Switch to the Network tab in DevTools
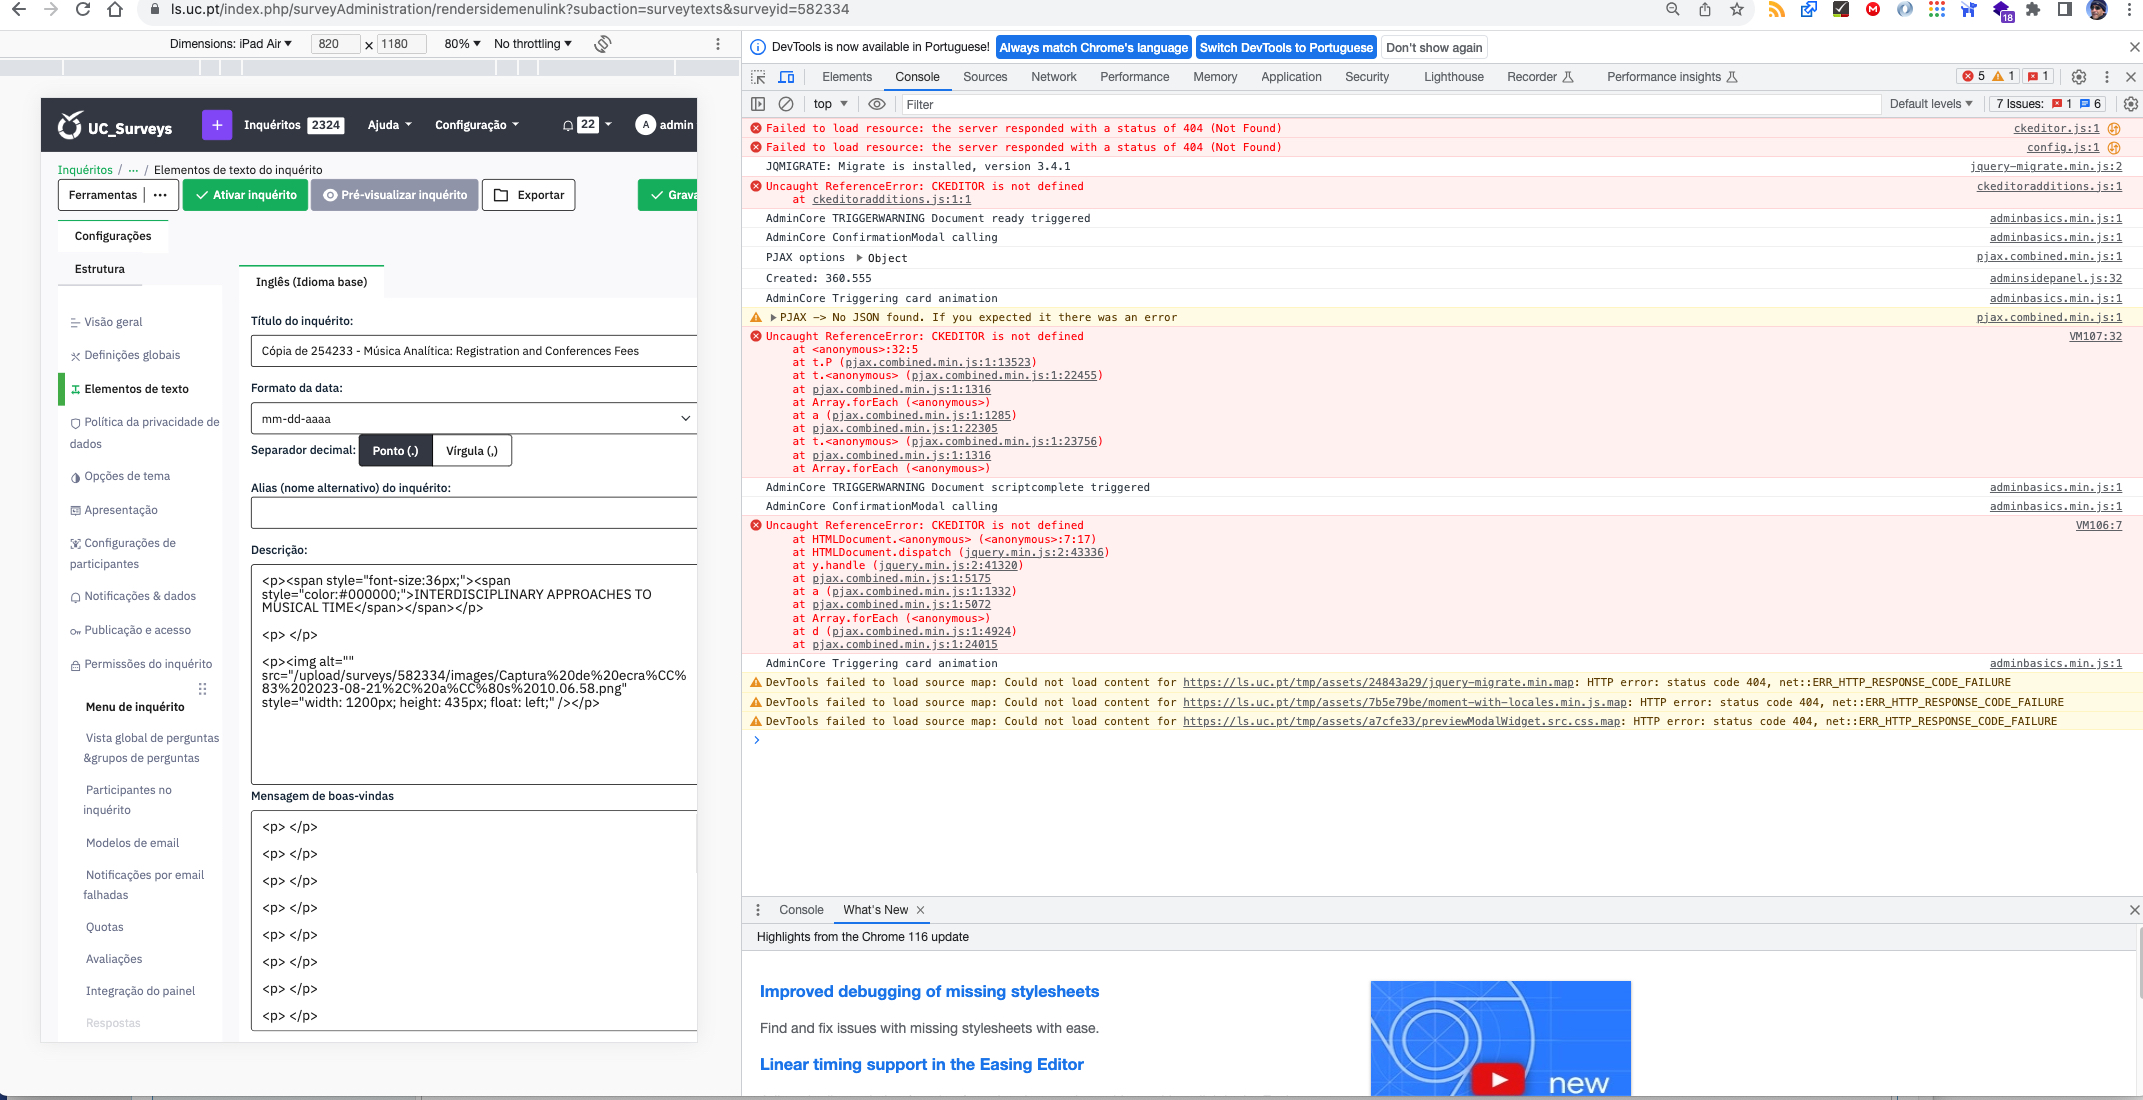Image resolution: width=2143 pixels, height=1100 pixels. tap(1053, 77)
